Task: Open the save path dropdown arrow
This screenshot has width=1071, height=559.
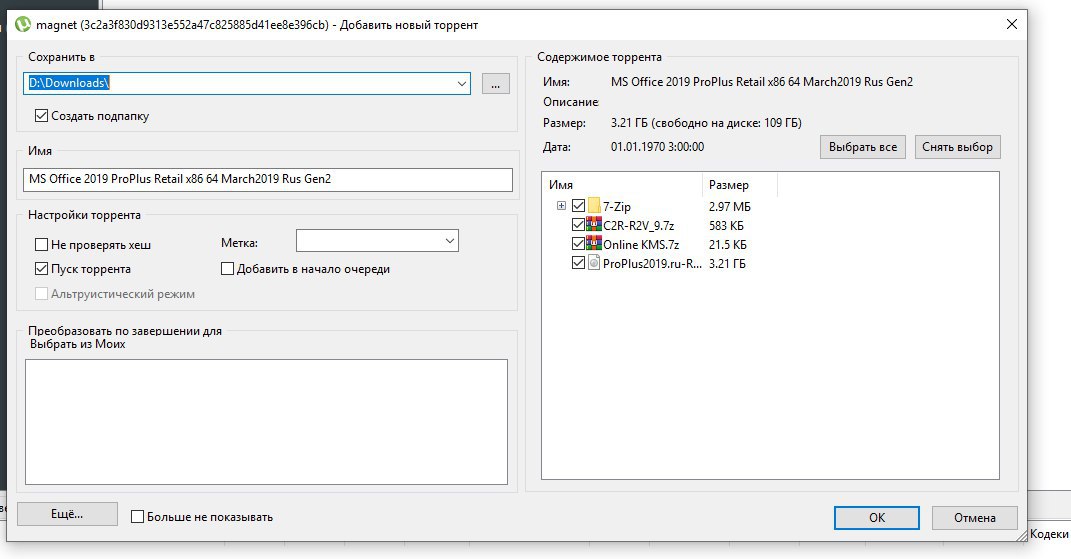Action: point(462,83)
